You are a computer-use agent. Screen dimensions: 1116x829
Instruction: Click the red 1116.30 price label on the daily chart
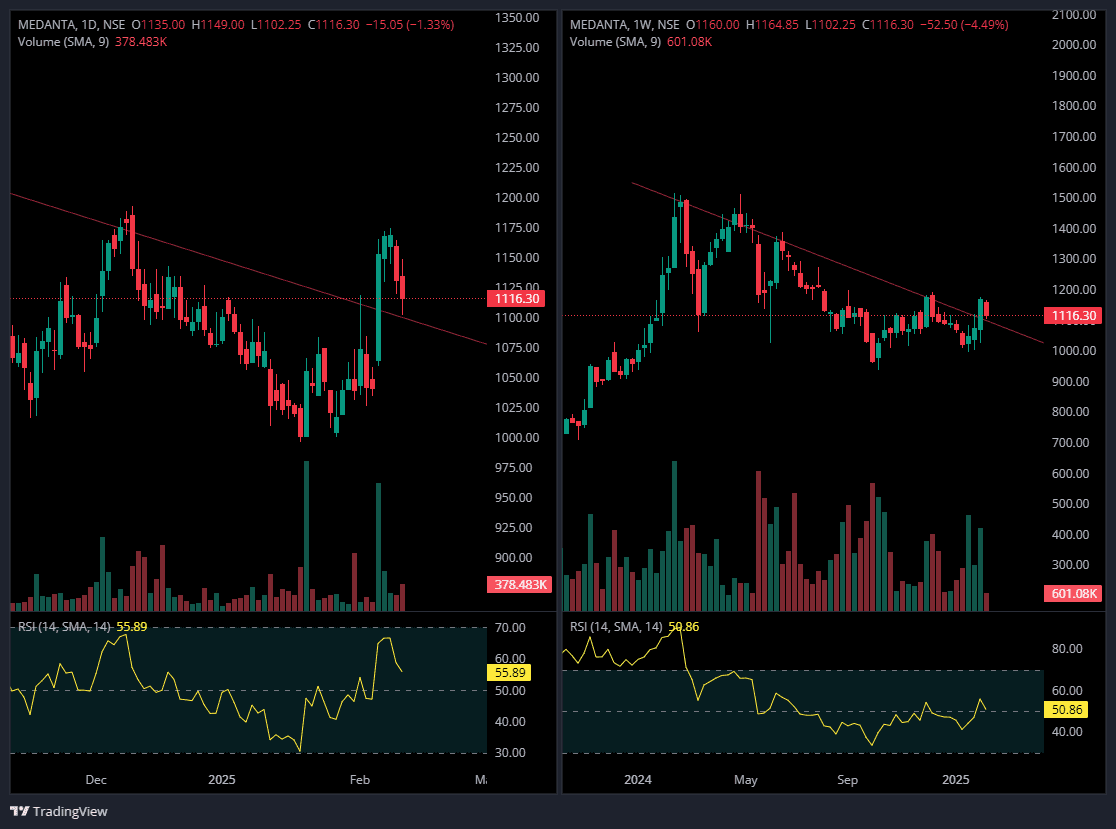[x=517, y=299]
